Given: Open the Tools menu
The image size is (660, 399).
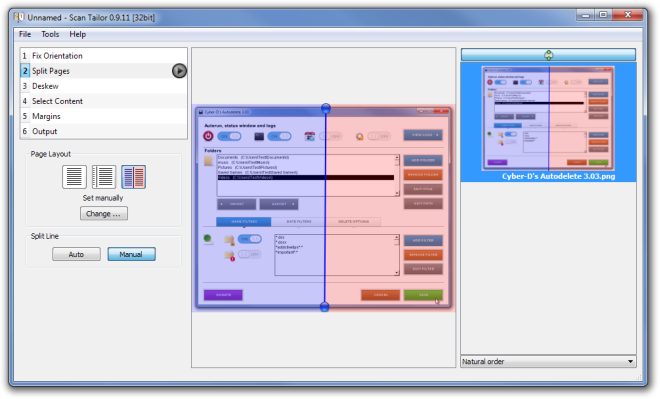Looking at the screenshot, I should (50, 34).
